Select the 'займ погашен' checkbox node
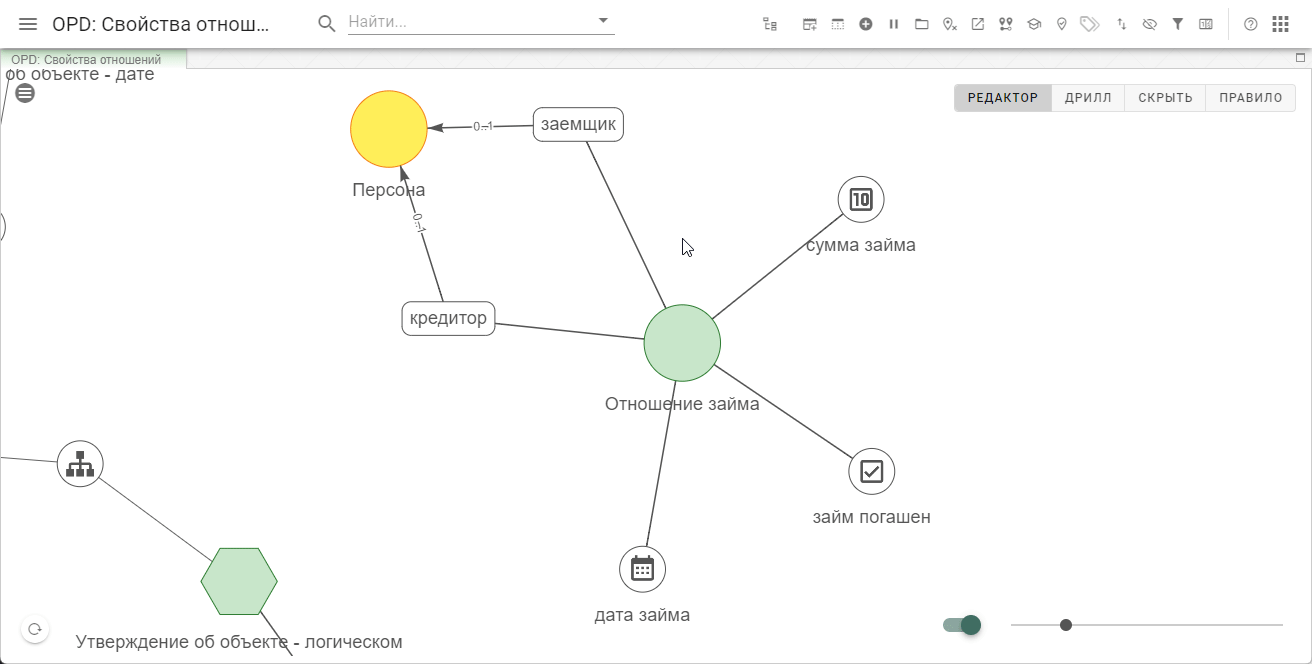The image size is (1312, 664). pyautogui.click(x=872, y=471)
